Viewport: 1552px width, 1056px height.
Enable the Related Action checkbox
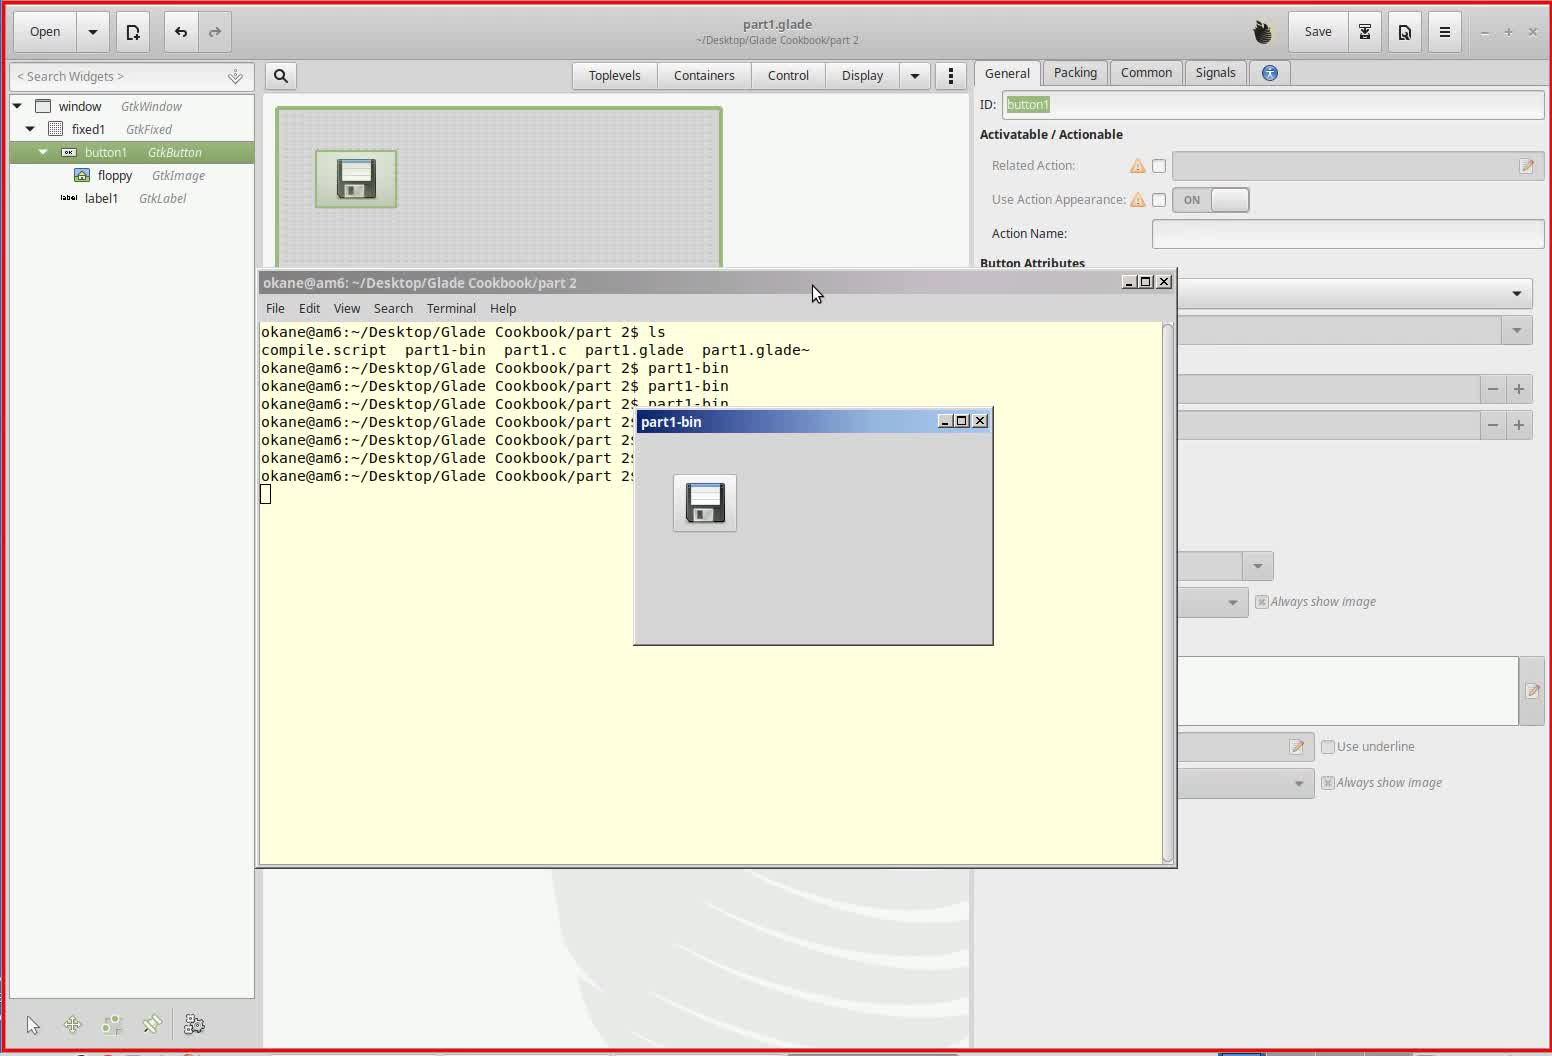(x=1159, y=166)
